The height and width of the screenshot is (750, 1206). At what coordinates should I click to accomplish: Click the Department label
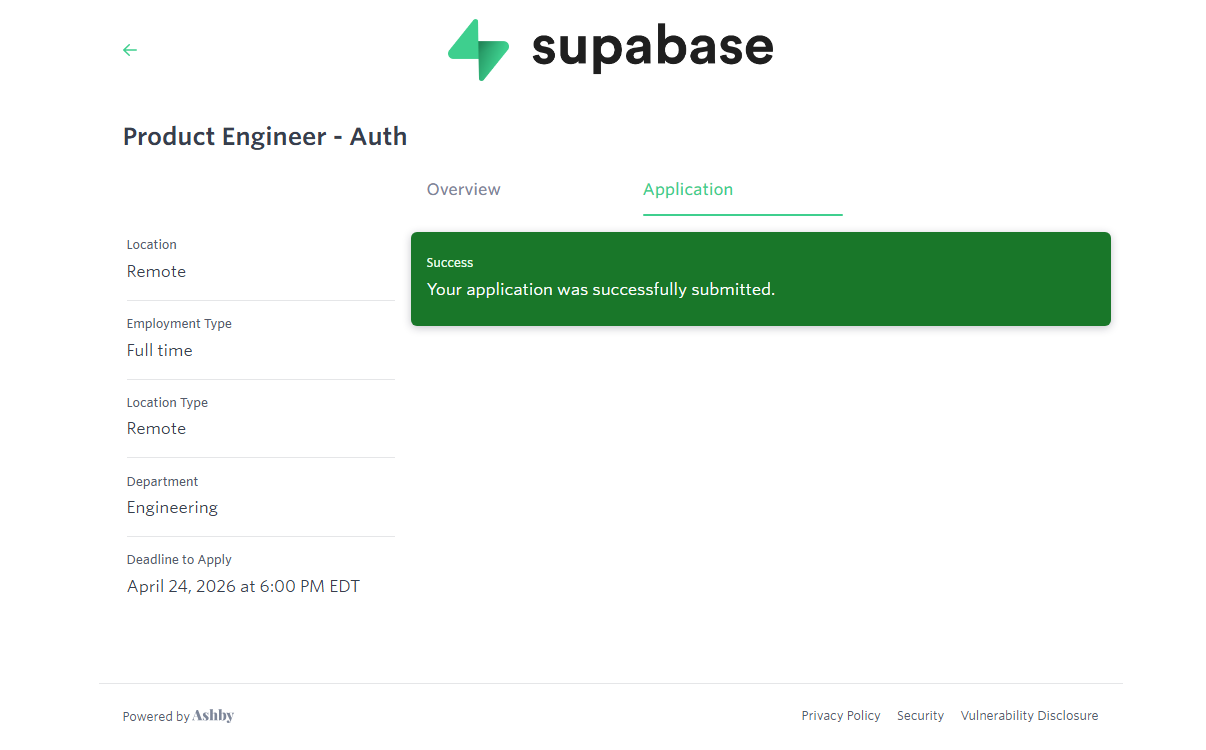[163, 482]
